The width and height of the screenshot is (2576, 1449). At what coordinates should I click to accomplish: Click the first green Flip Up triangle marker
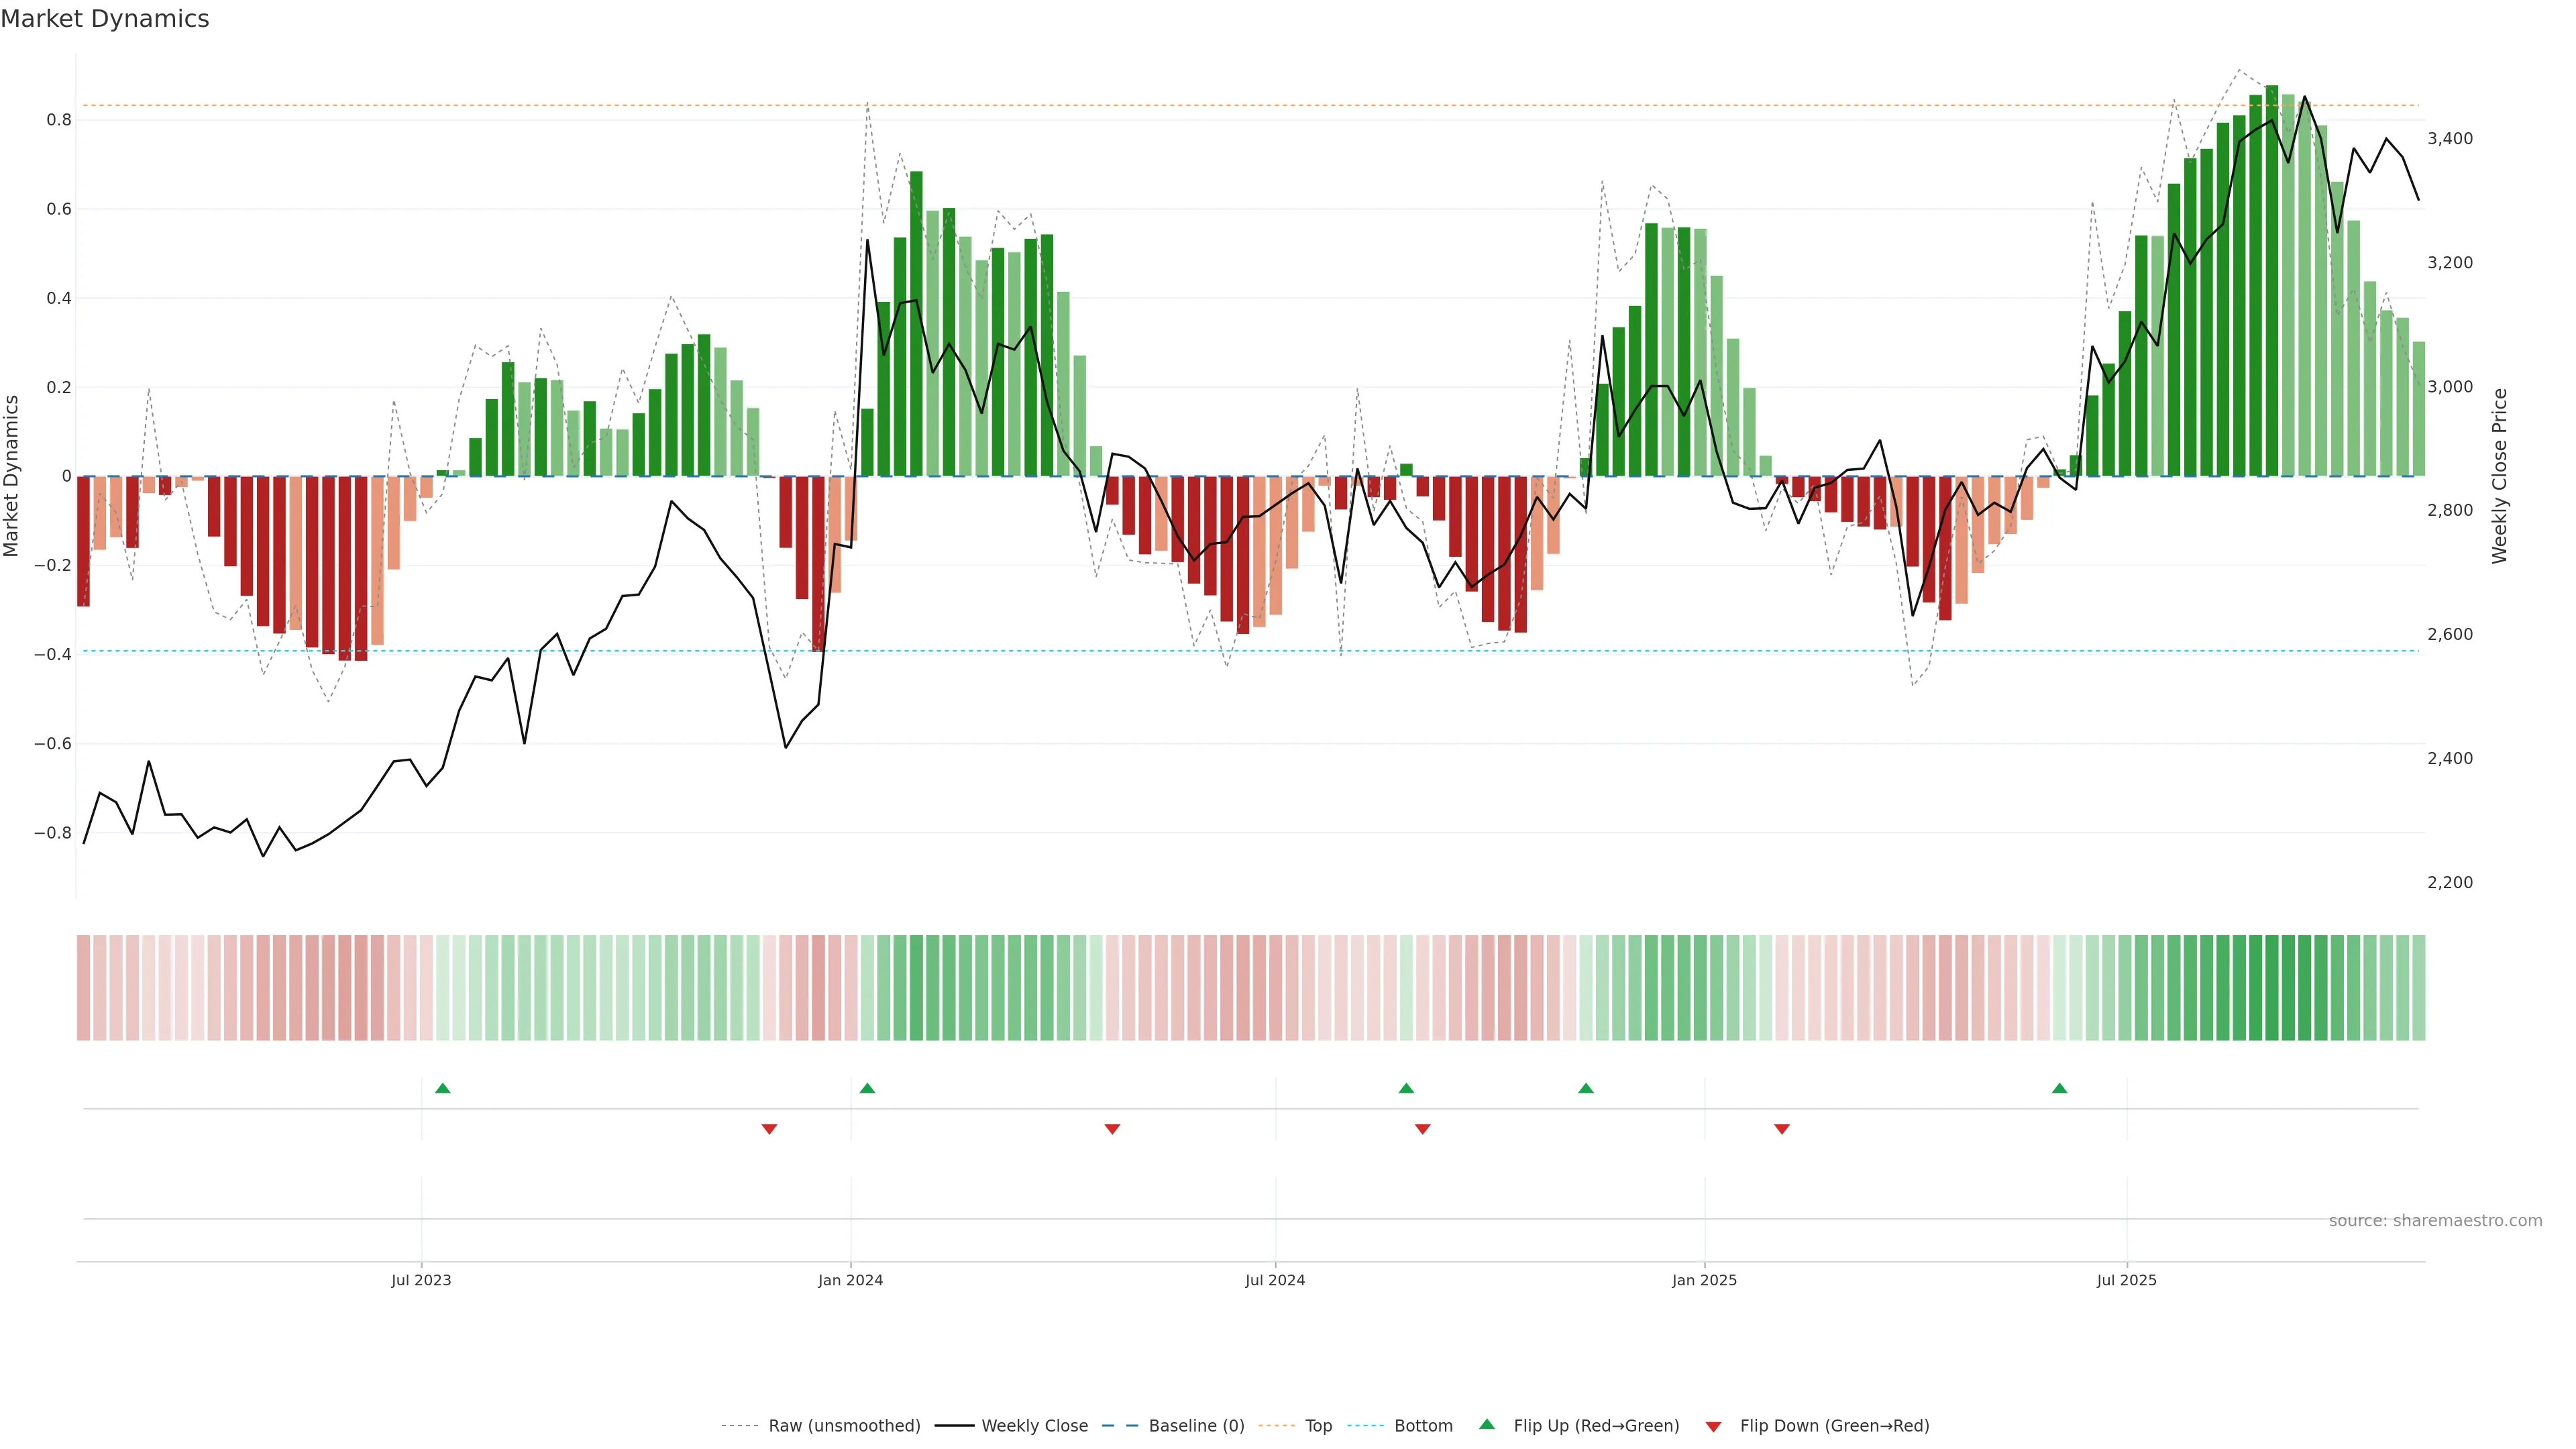[443, 1088]
